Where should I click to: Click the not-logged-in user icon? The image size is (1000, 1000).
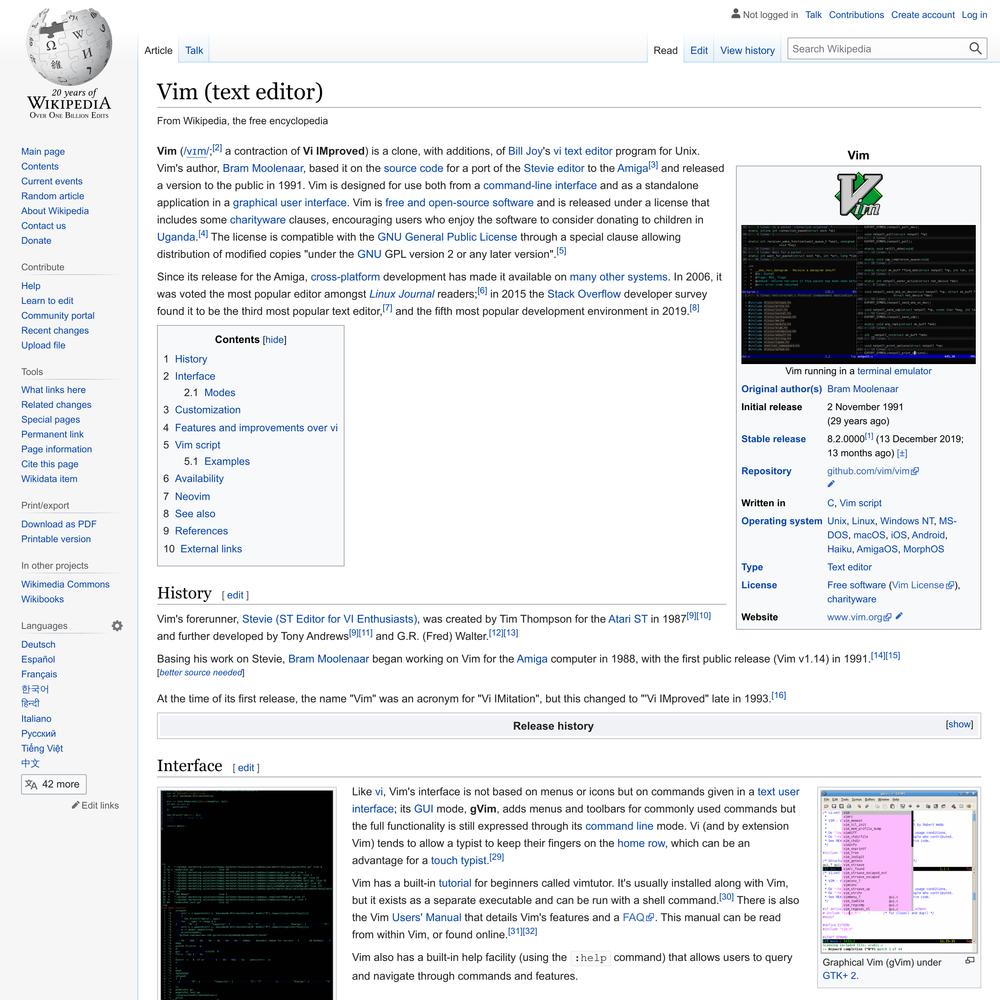click(x=735, y=13)
